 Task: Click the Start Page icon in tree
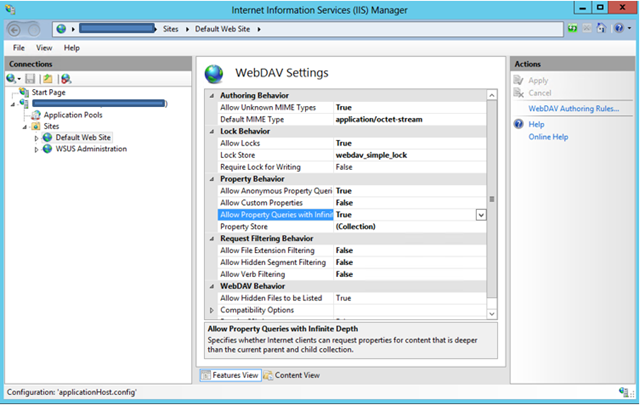pos(24,92)
